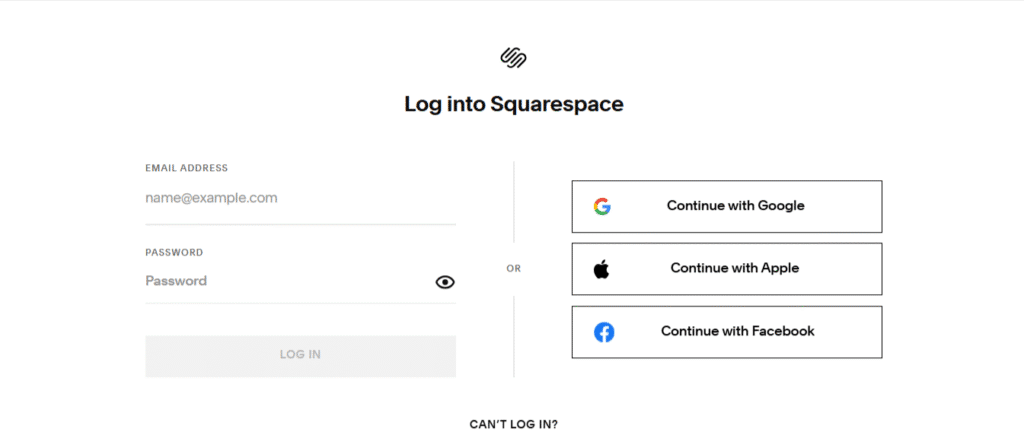Select the Continue with Facebook button
The image size is (1024, 432).
pyautogui.click(x=726, y=332)
